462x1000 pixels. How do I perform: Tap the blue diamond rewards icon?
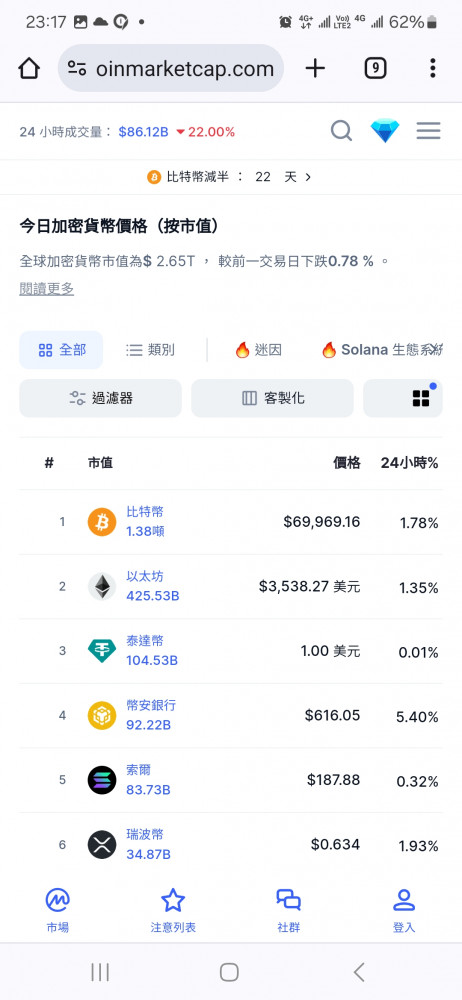(x=385, y=131)
